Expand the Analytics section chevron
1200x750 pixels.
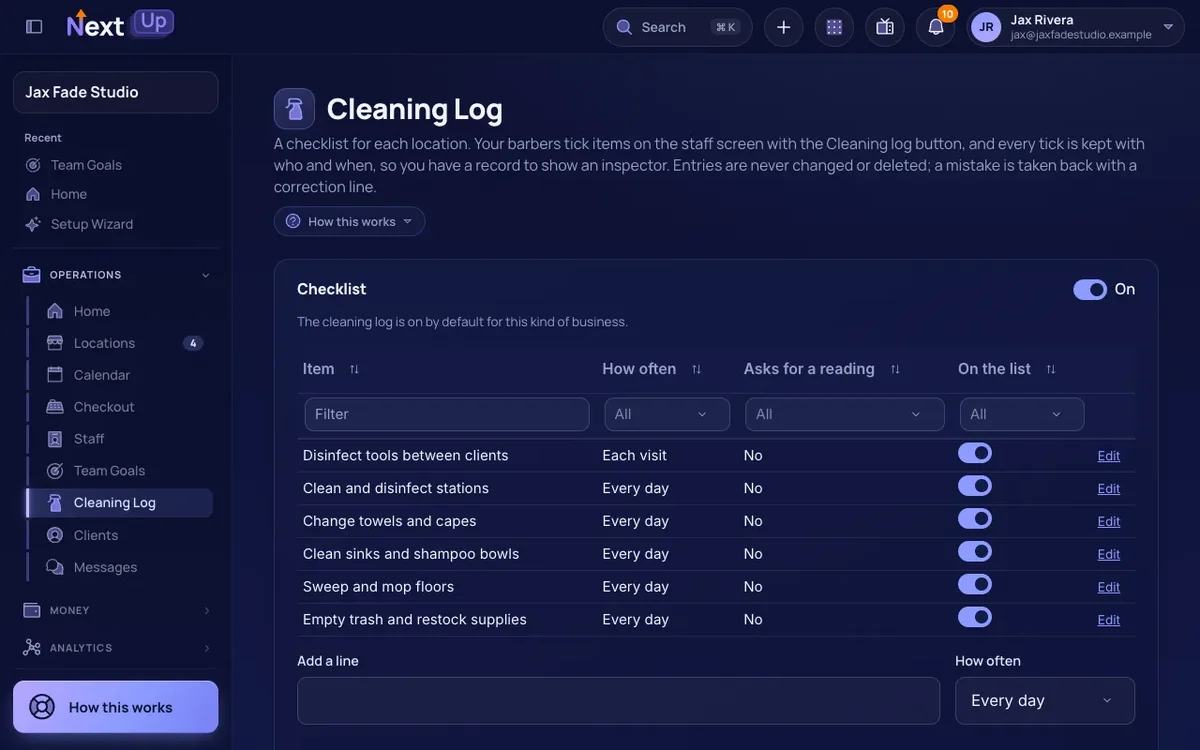[207, 648]
